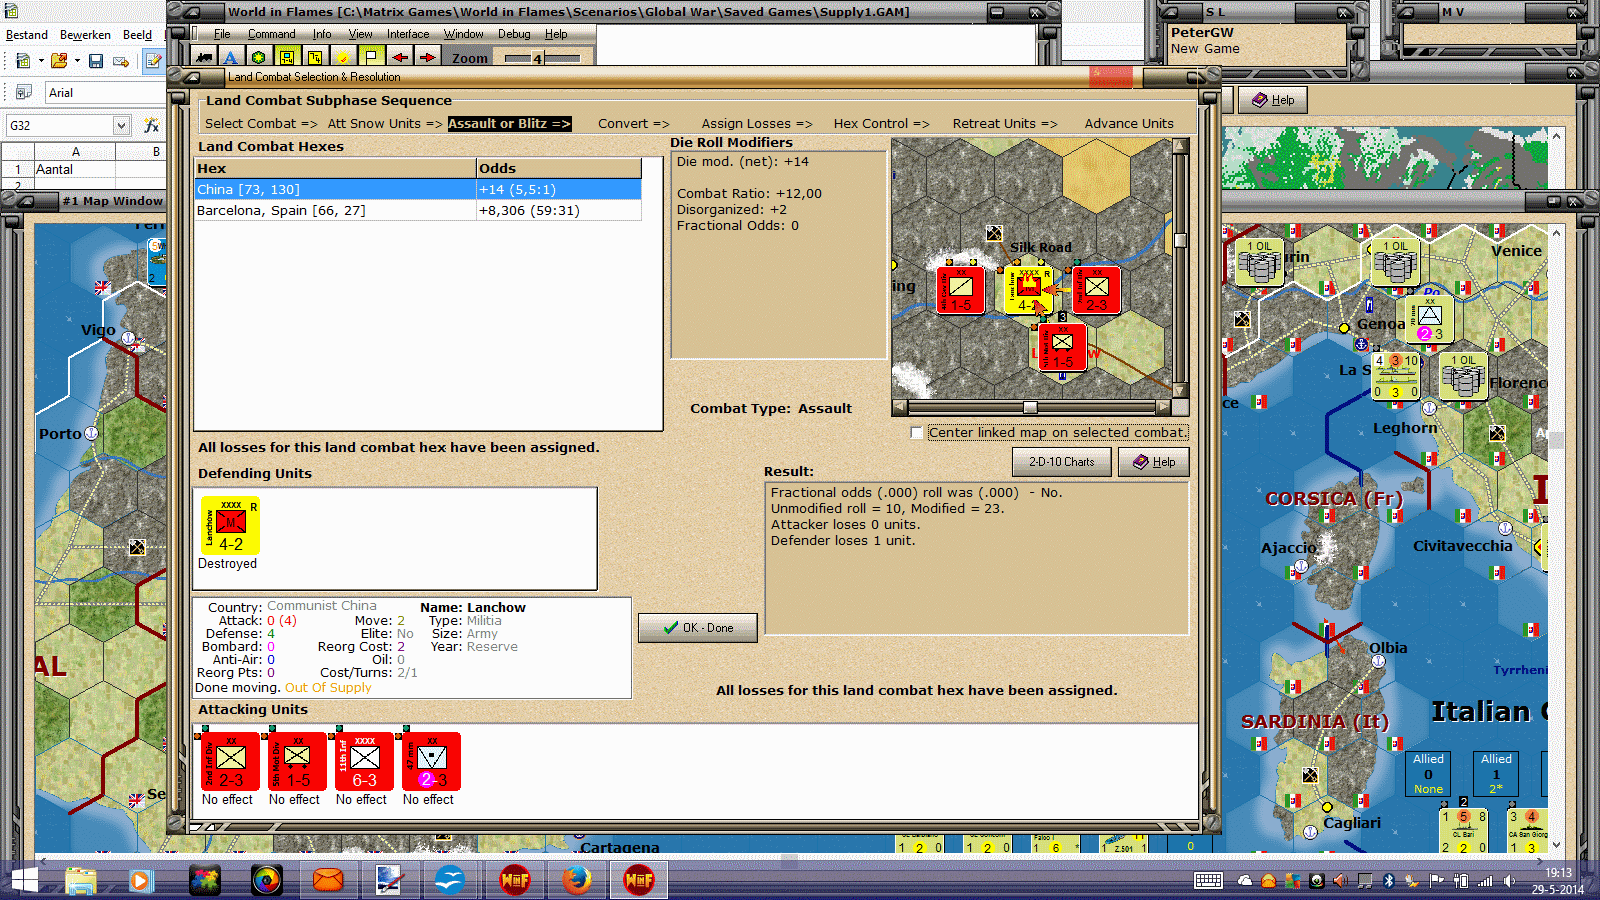Click spreadsheet column A header
Viewport: 1600px width, 900px height.
coord(75,152)
